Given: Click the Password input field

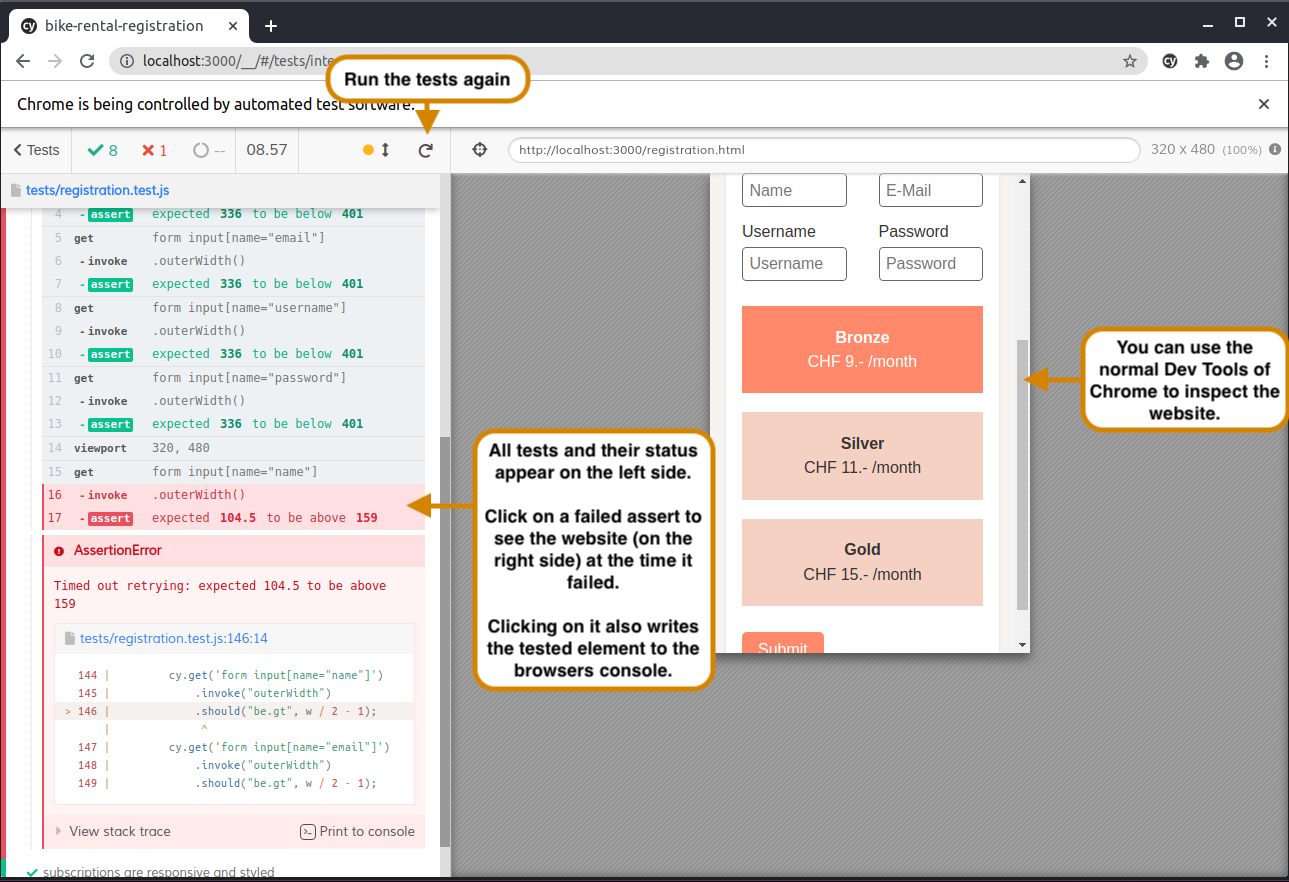Looking at the screenshot, I should pyautogui.click(x=931, y=264).
